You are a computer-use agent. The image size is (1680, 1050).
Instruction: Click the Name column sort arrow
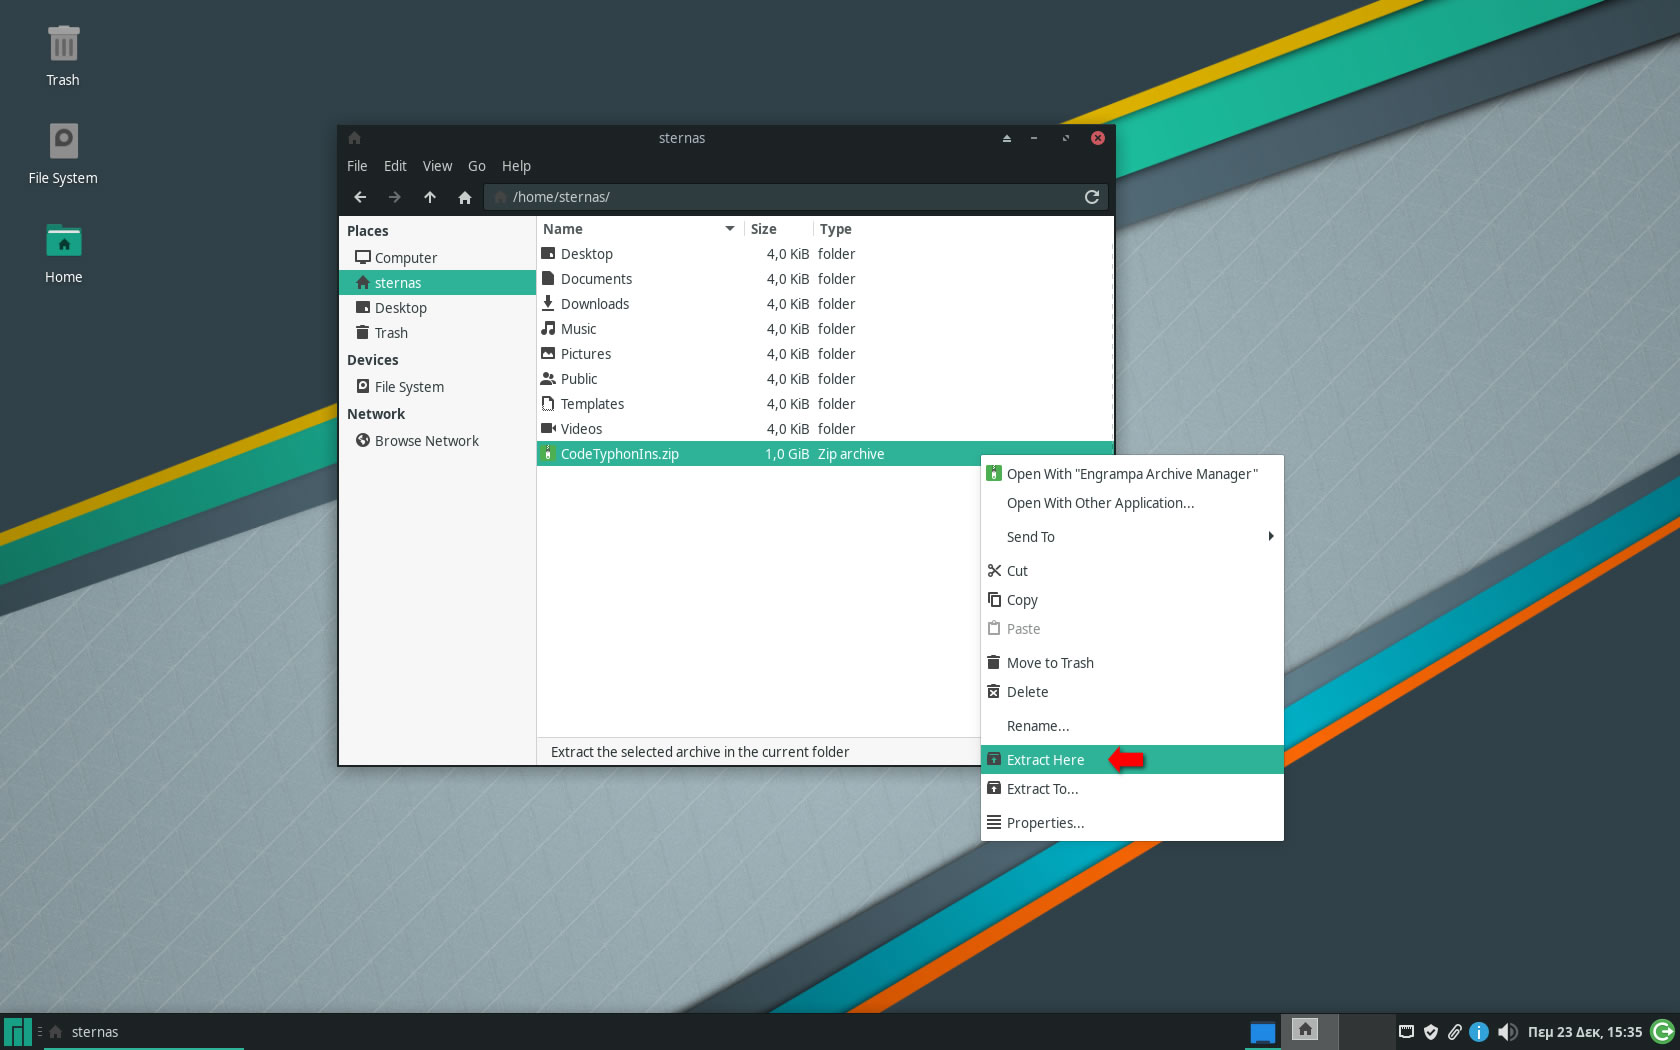click(730, 229)
